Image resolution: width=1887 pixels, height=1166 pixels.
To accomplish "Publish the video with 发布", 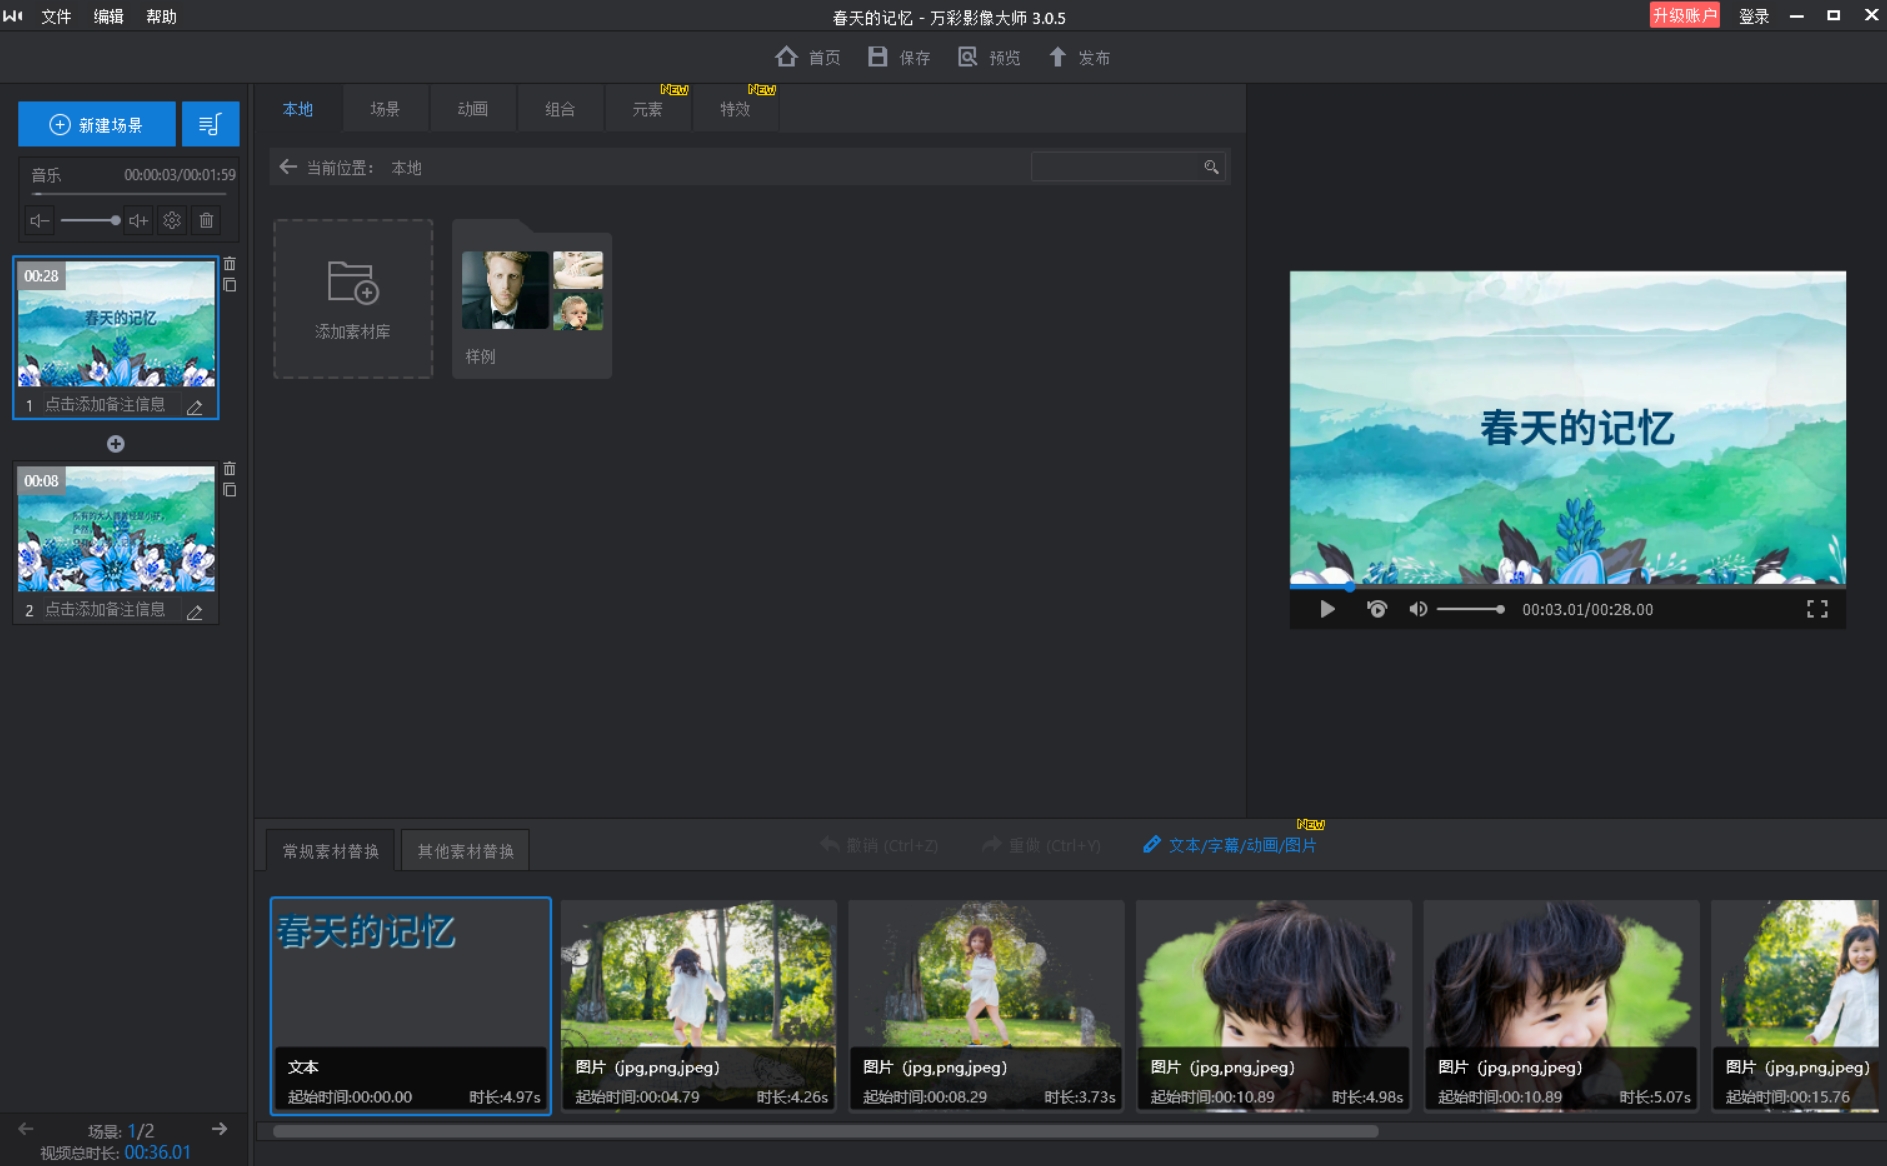I will [x=1079, y=57].
